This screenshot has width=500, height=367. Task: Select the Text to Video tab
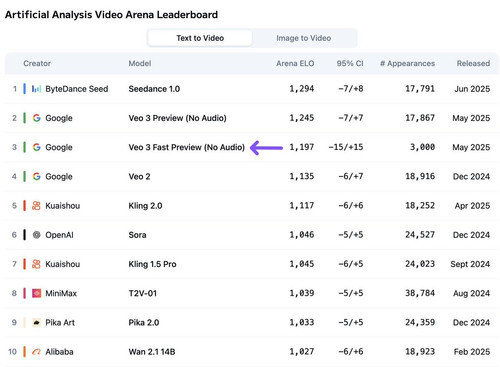[200, 38]
